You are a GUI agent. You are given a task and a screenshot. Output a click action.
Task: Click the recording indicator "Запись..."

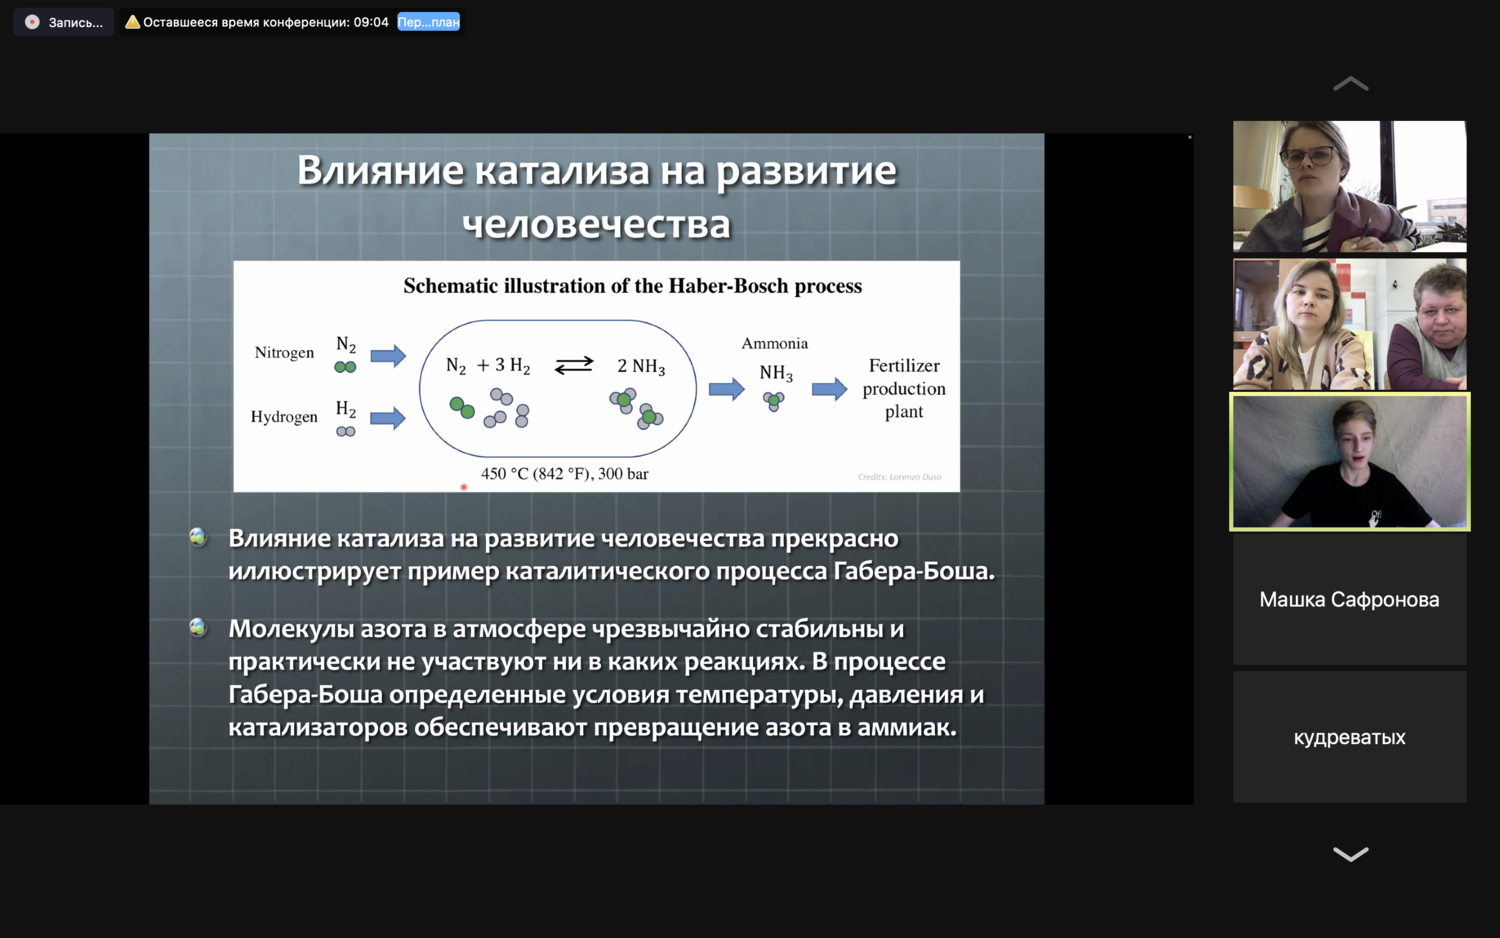coord(64,22)
